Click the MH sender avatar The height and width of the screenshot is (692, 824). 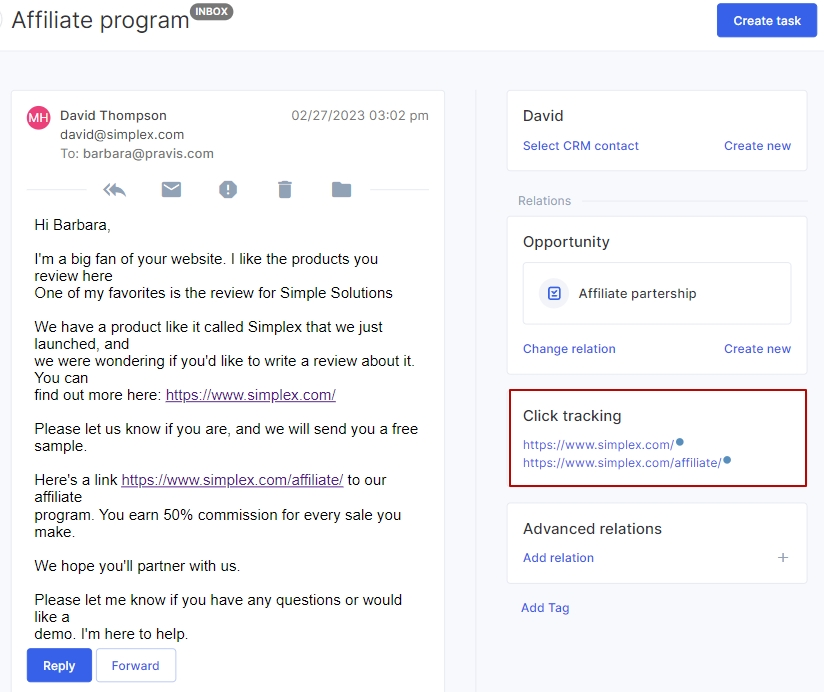[x=38, y=118]
